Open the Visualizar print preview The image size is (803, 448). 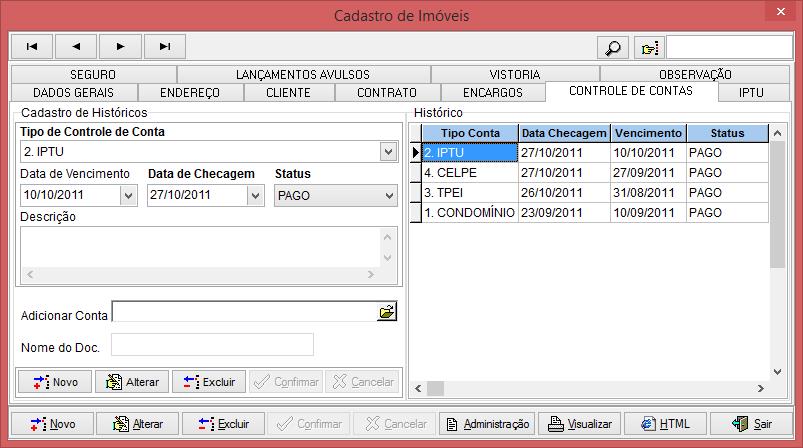pyautogui.click(x=580, y=424)
